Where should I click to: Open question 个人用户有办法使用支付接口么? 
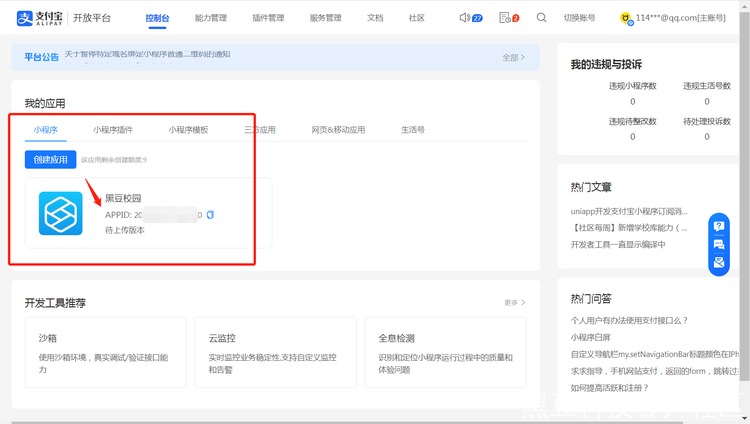tap(629, 320)
